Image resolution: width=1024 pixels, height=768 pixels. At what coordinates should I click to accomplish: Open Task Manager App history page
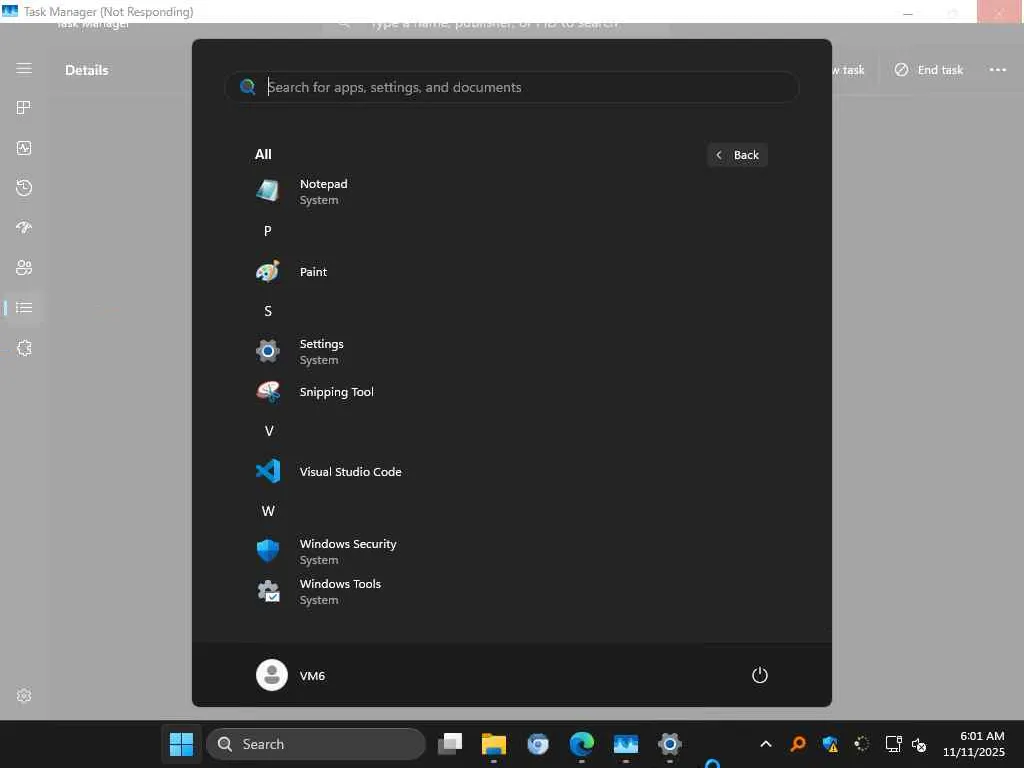(24, 188)
